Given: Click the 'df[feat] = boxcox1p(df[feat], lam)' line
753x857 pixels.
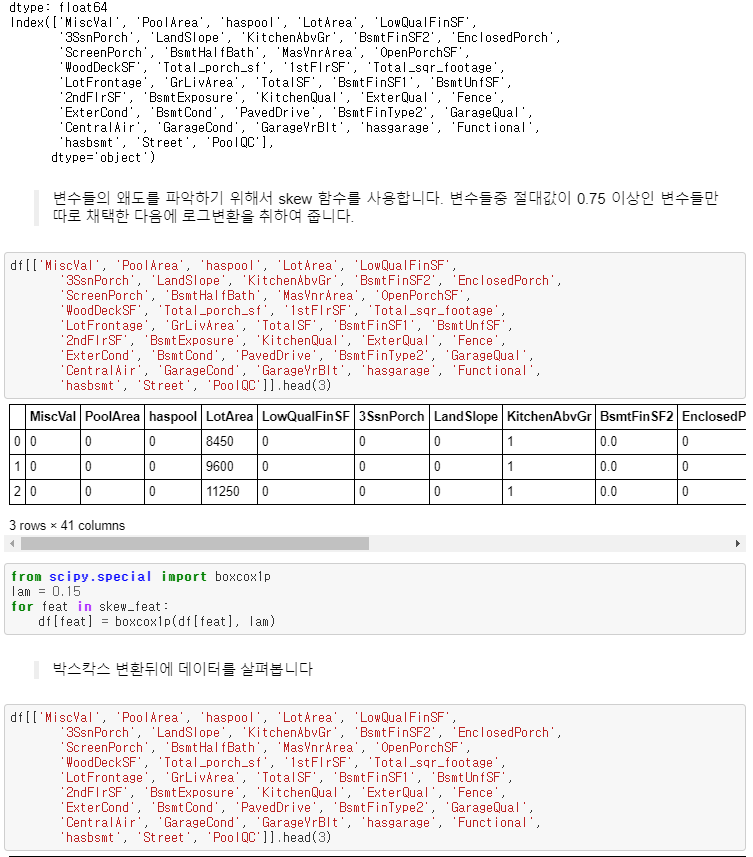Looking at the screenshot, I should point(157,622).
